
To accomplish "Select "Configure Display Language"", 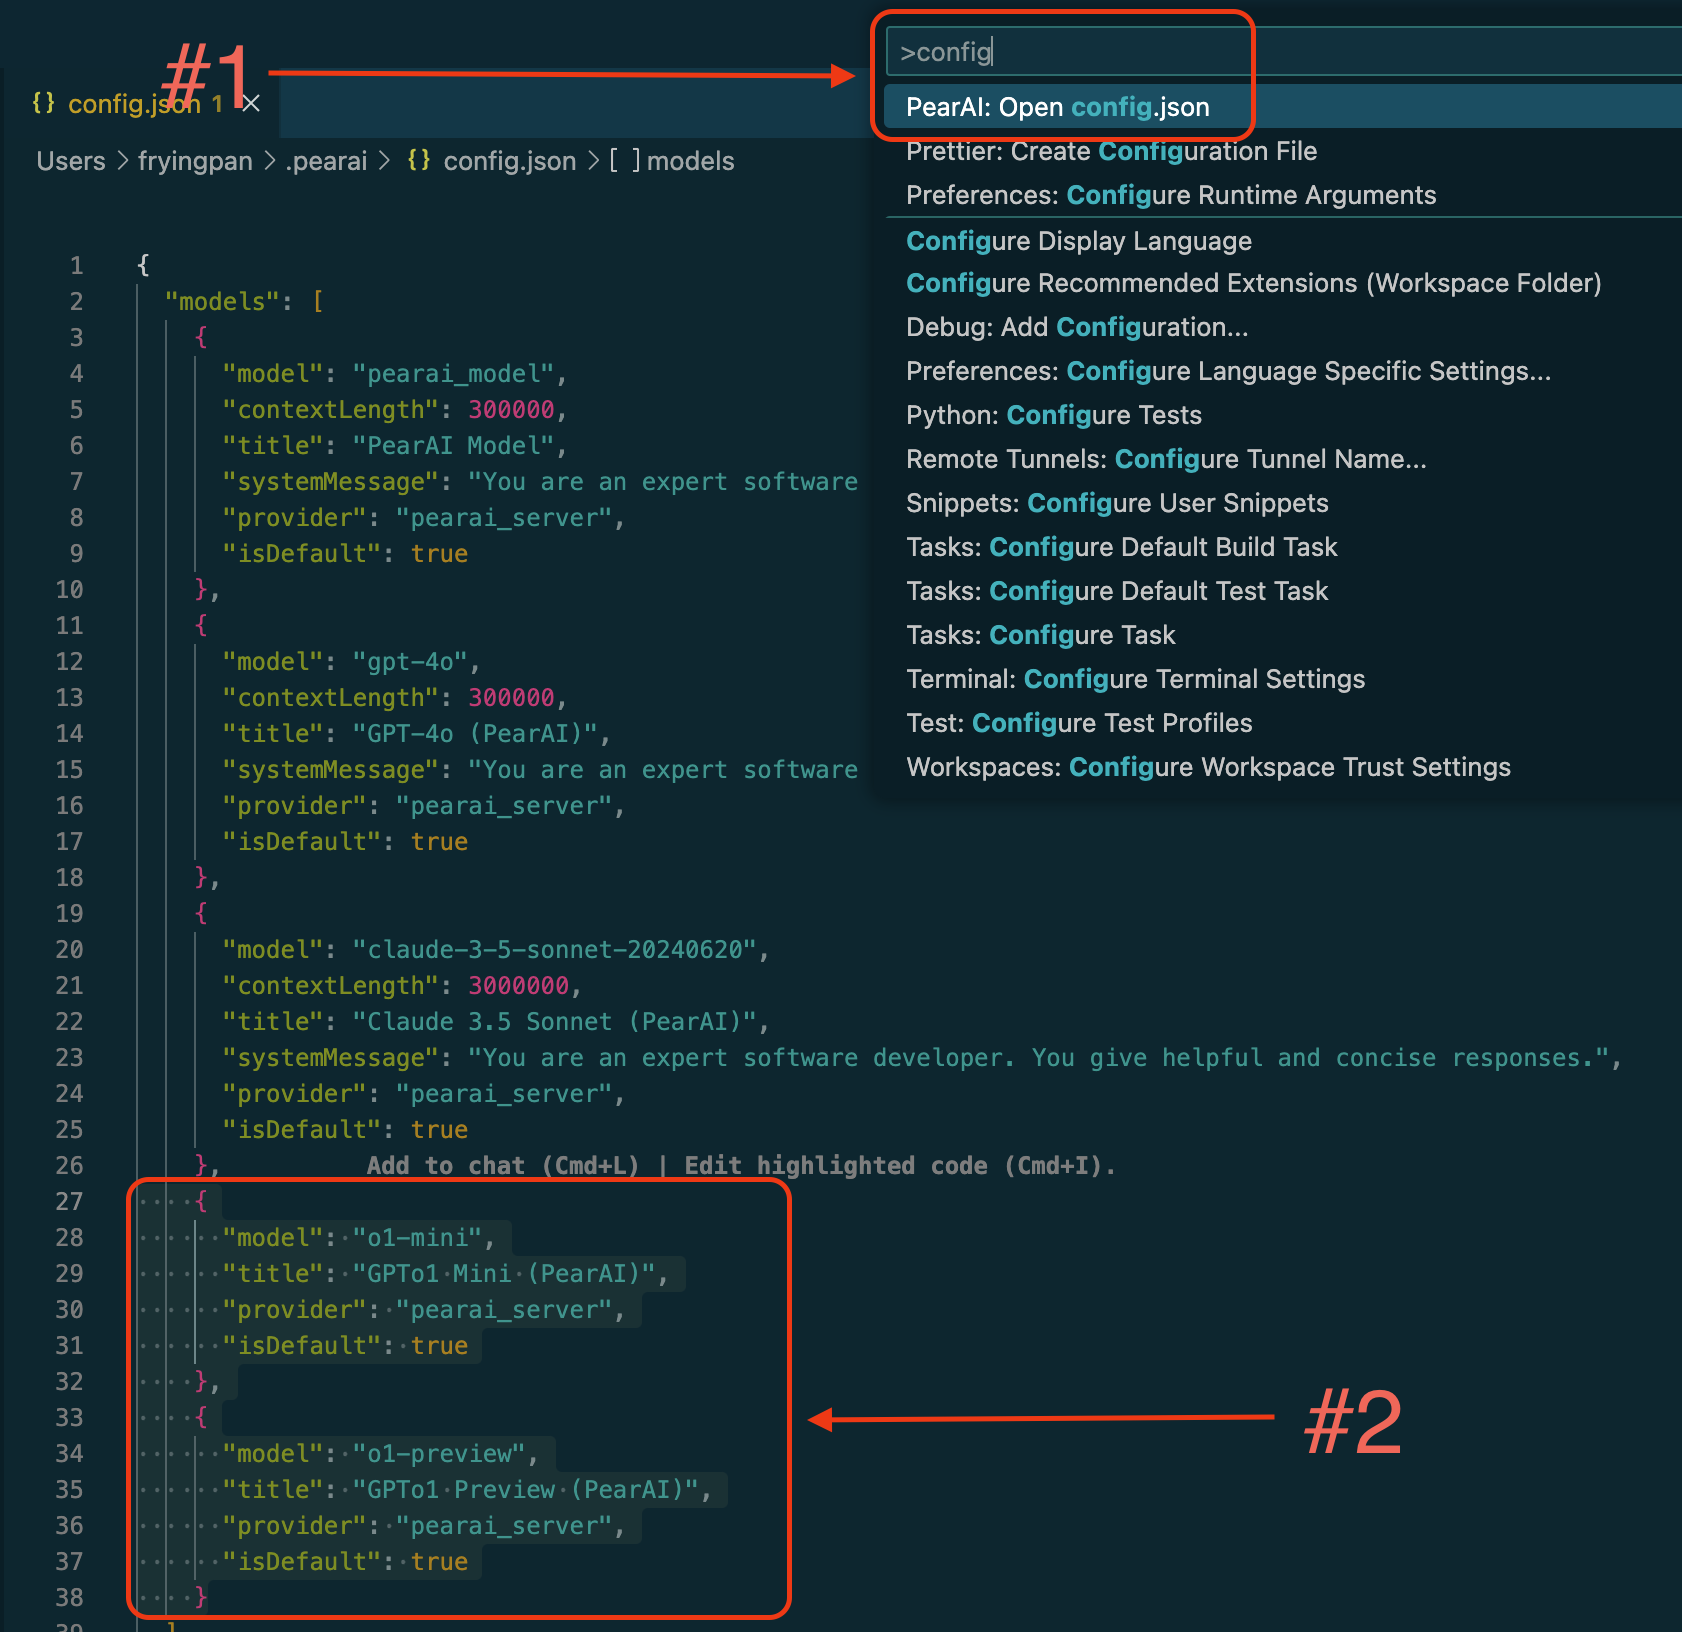I will [x=1078, y=240].
